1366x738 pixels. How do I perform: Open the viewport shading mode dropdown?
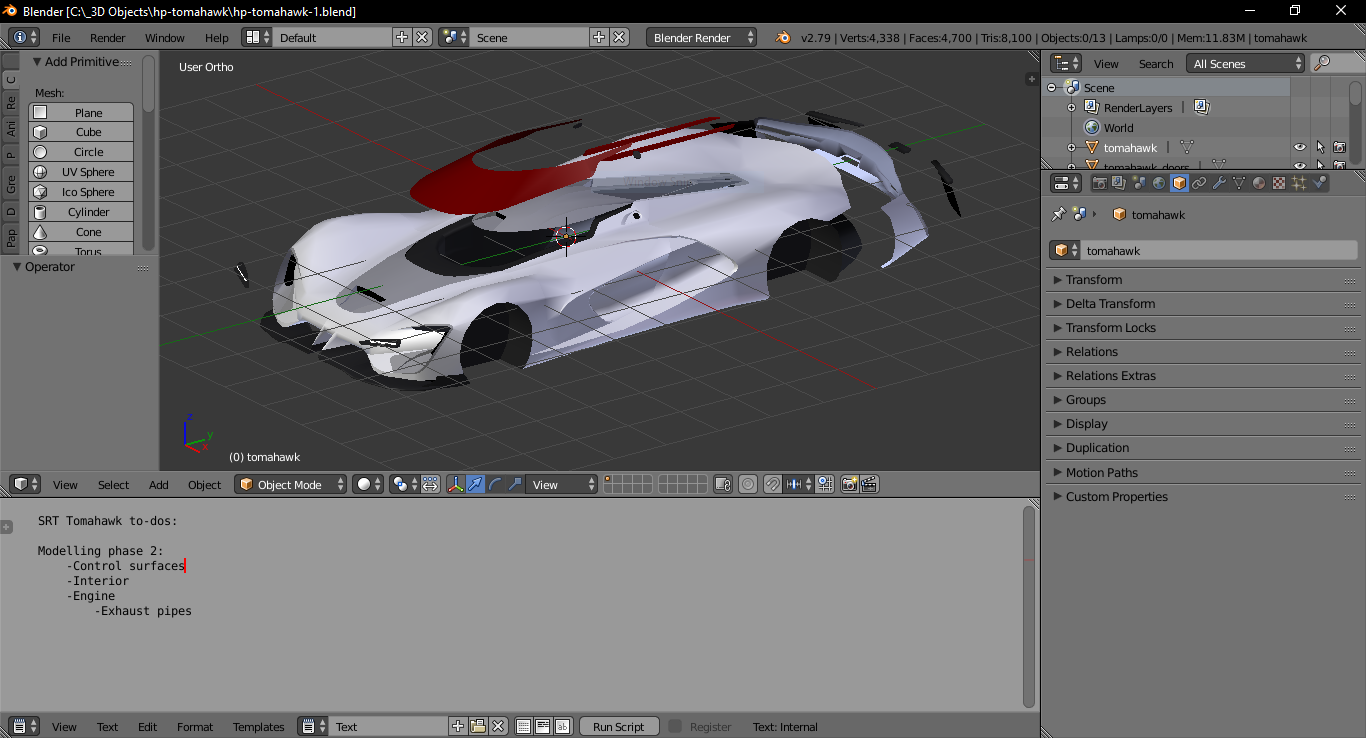[367, 484]
